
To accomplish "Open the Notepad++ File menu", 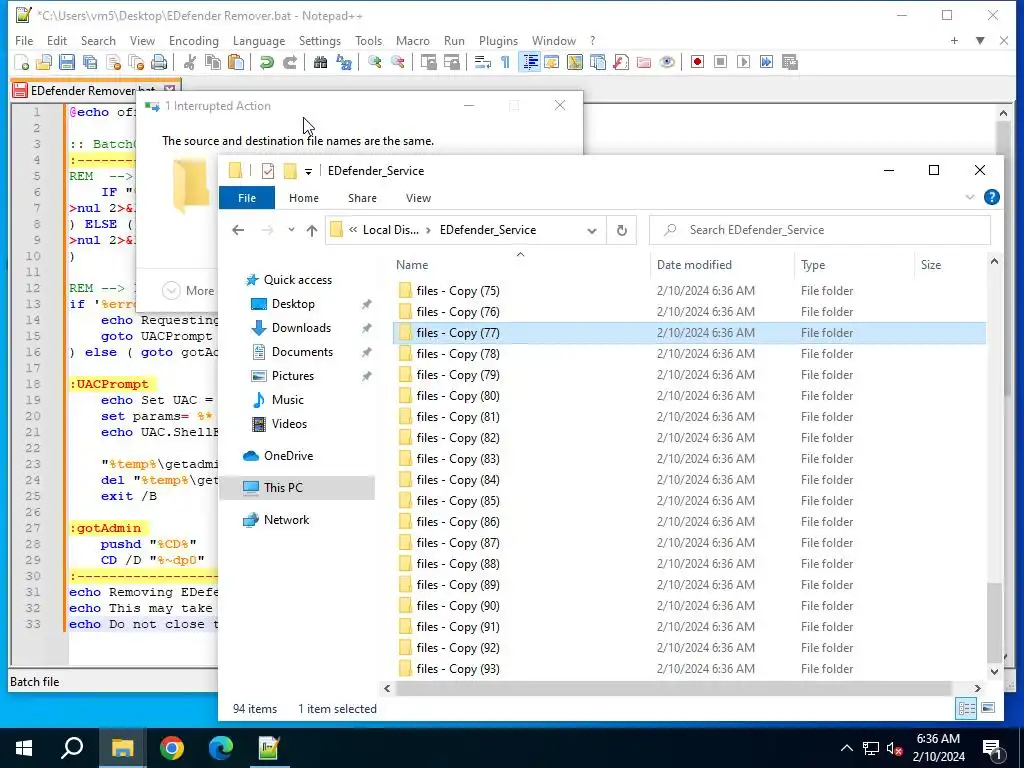I will tap(24, 40).
